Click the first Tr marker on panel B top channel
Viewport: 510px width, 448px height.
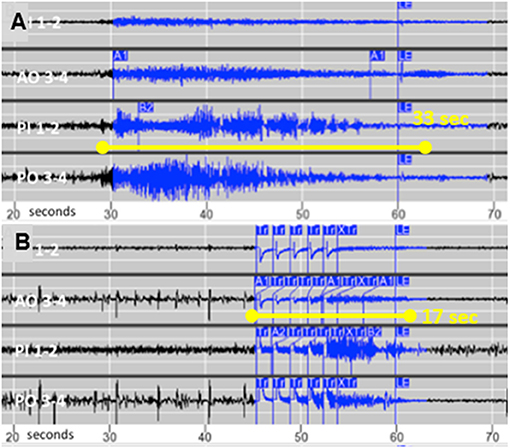262,230
